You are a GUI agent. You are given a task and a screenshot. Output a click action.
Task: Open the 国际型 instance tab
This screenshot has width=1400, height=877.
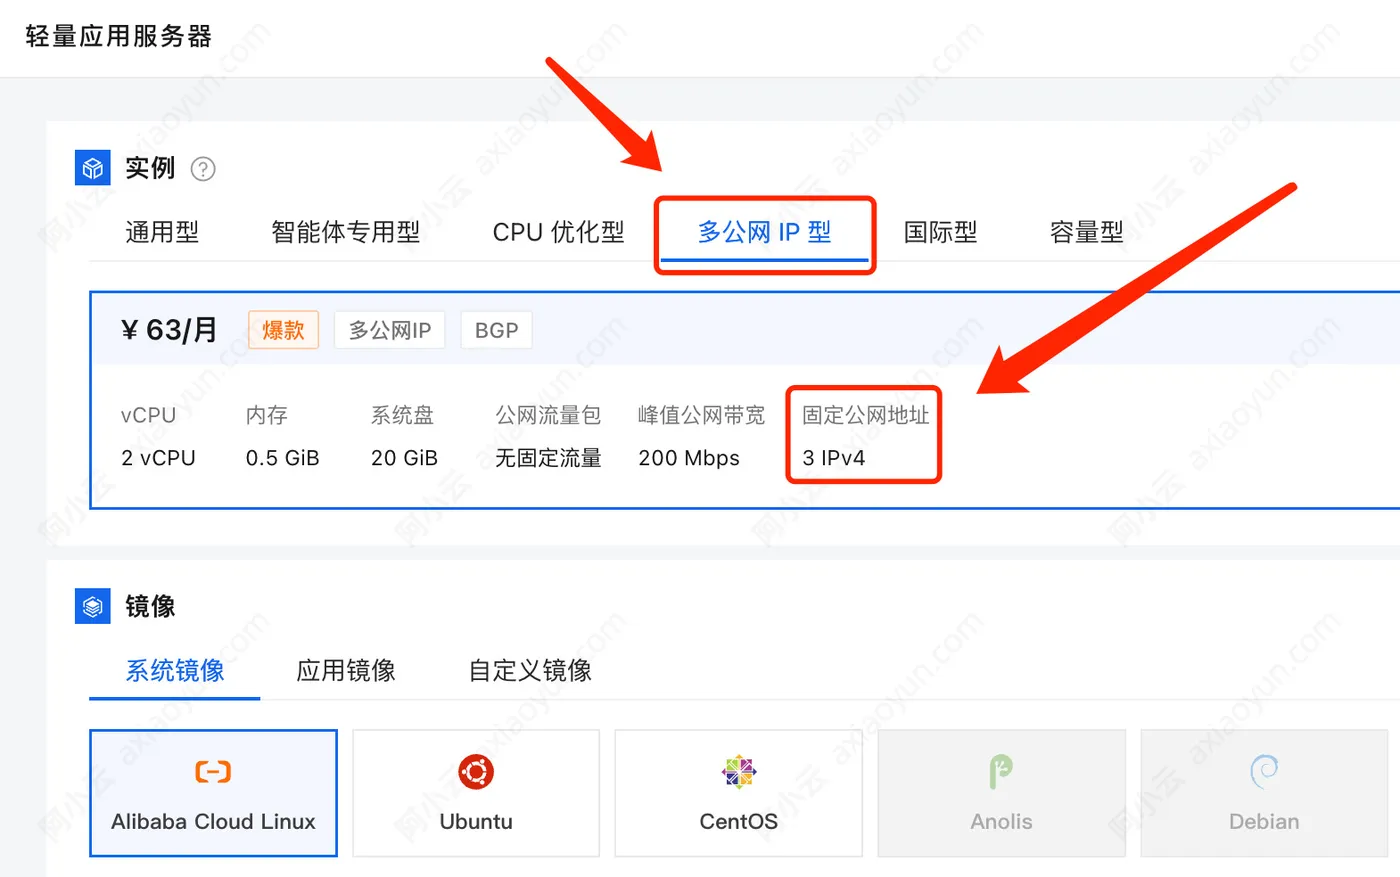[940, 232]
